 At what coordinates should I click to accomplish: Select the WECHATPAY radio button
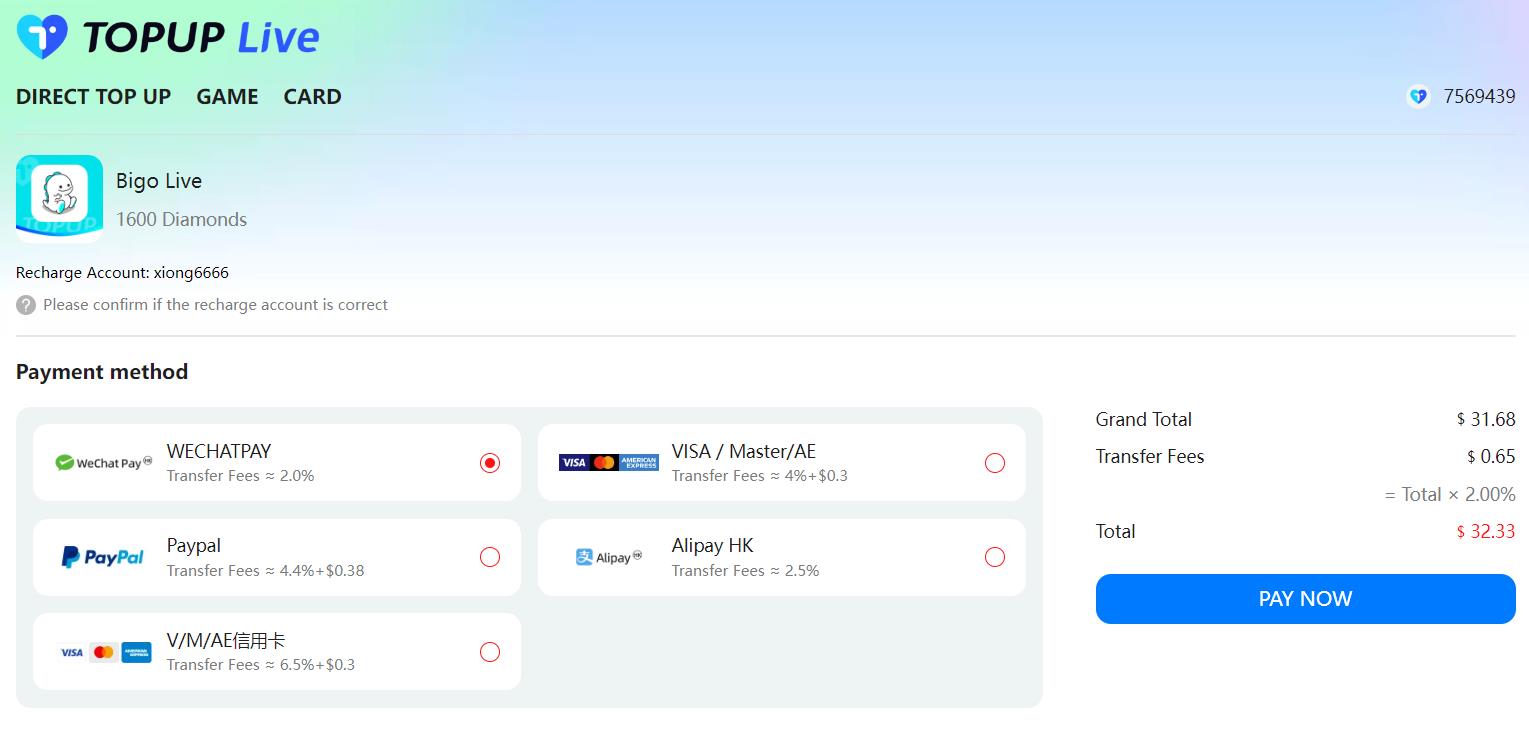tap(490, 463)
